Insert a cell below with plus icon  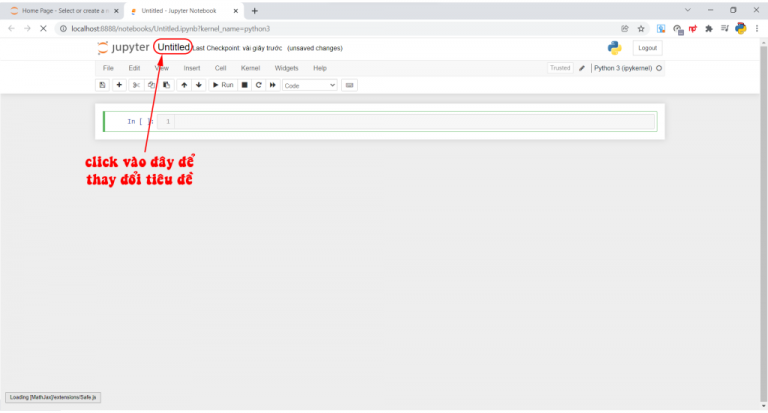120,85
